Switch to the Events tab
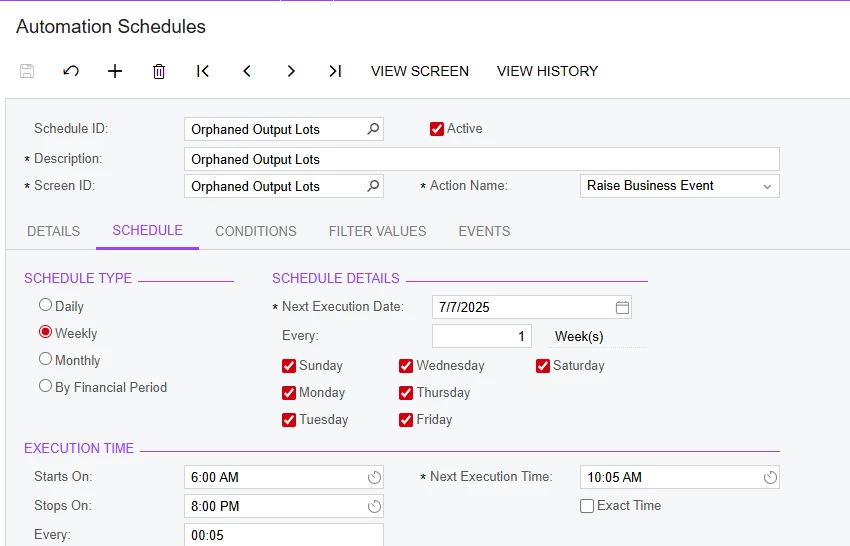 coord(485,232)
